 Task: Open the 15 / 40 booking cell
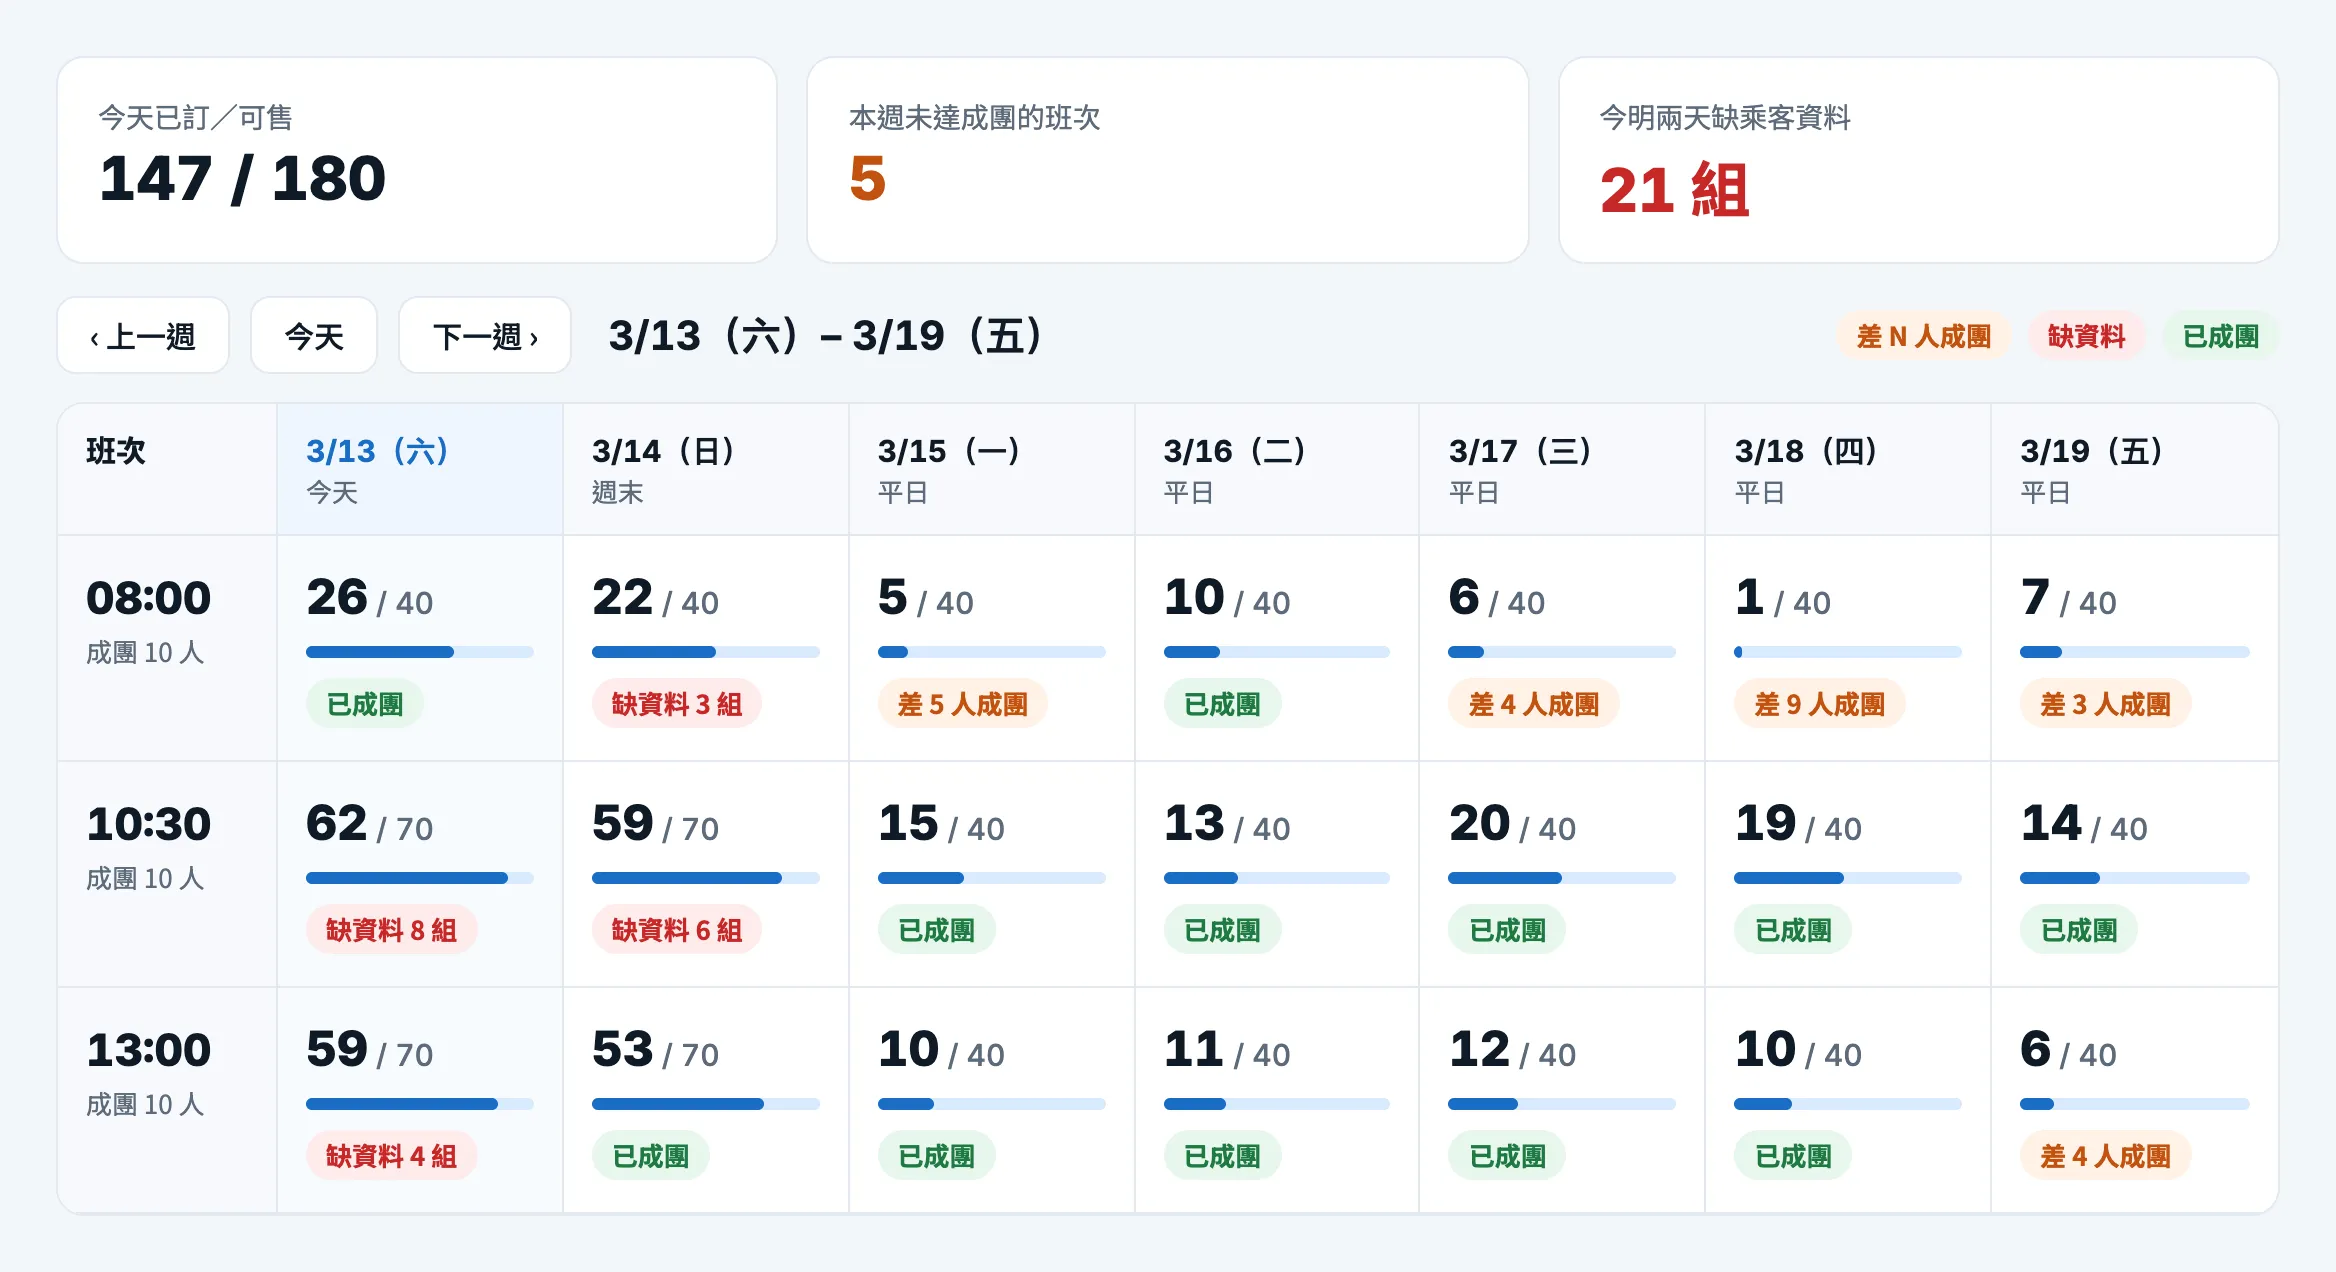tap(992, 874)
